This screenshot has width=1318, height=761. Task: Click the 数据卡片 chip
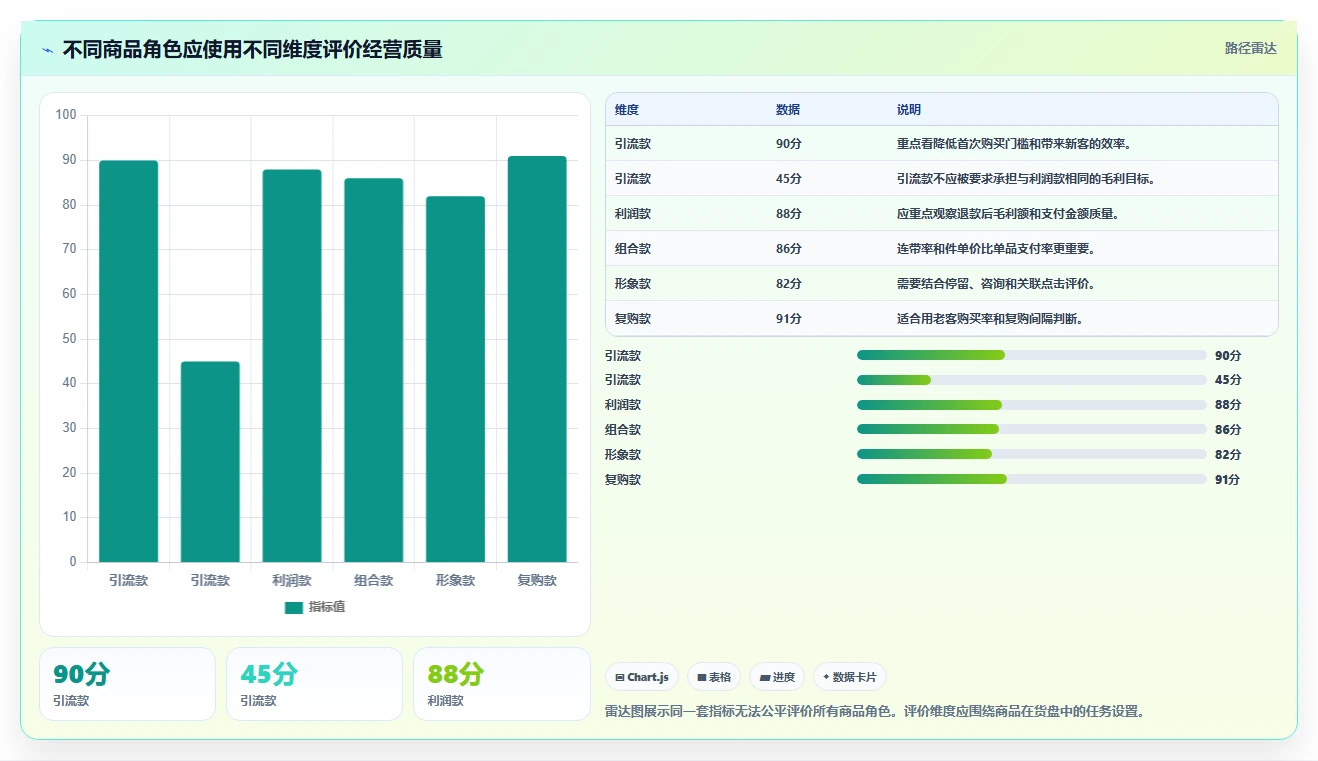[x=850, y=677]
